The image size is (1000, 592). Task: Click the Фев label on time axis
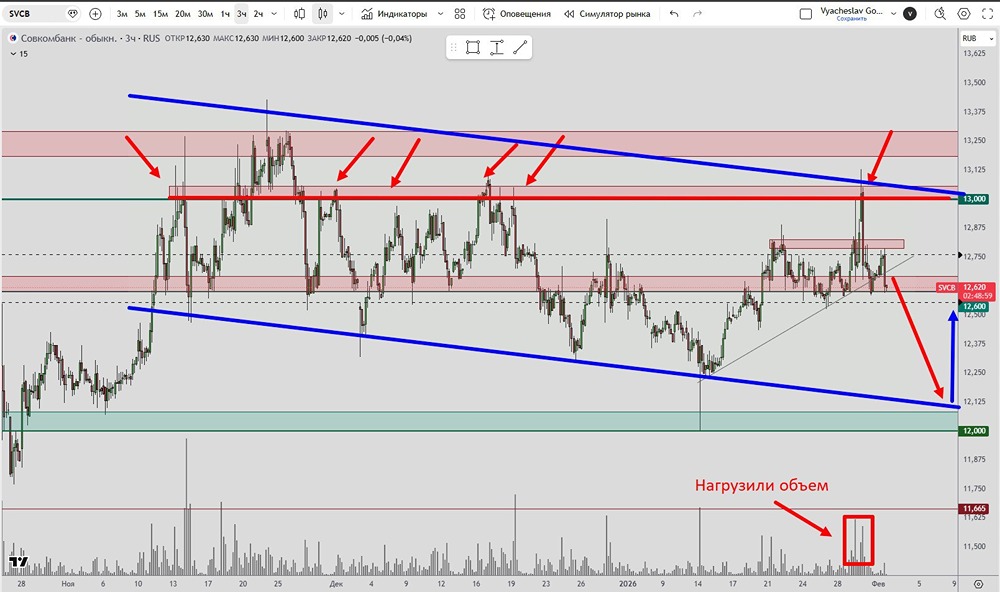[878, 584]
